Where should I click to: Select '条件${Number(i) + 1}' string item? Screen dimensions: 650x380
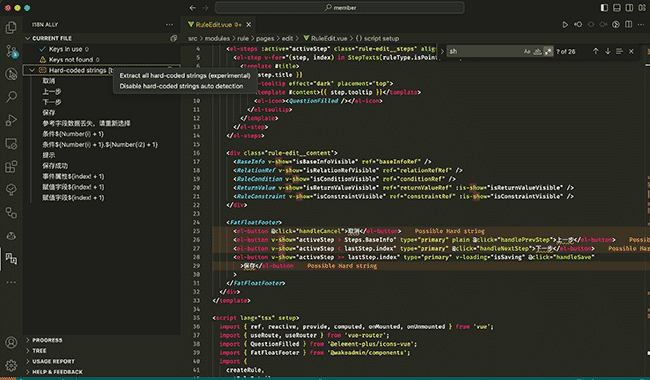click(x=73, y=134)
